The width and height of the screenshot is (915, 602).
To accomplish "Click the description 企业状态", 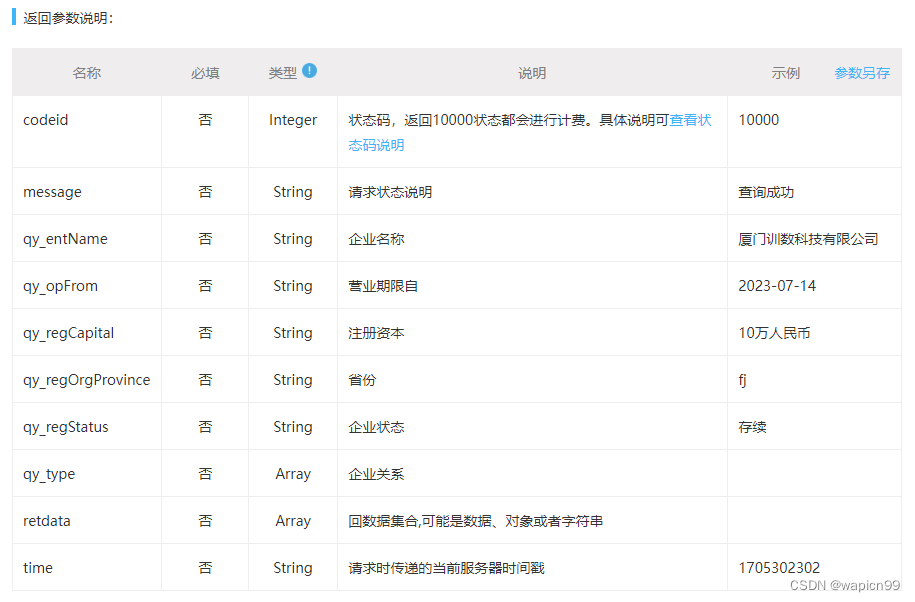I will pyautogui.click(x=376, y=427).
